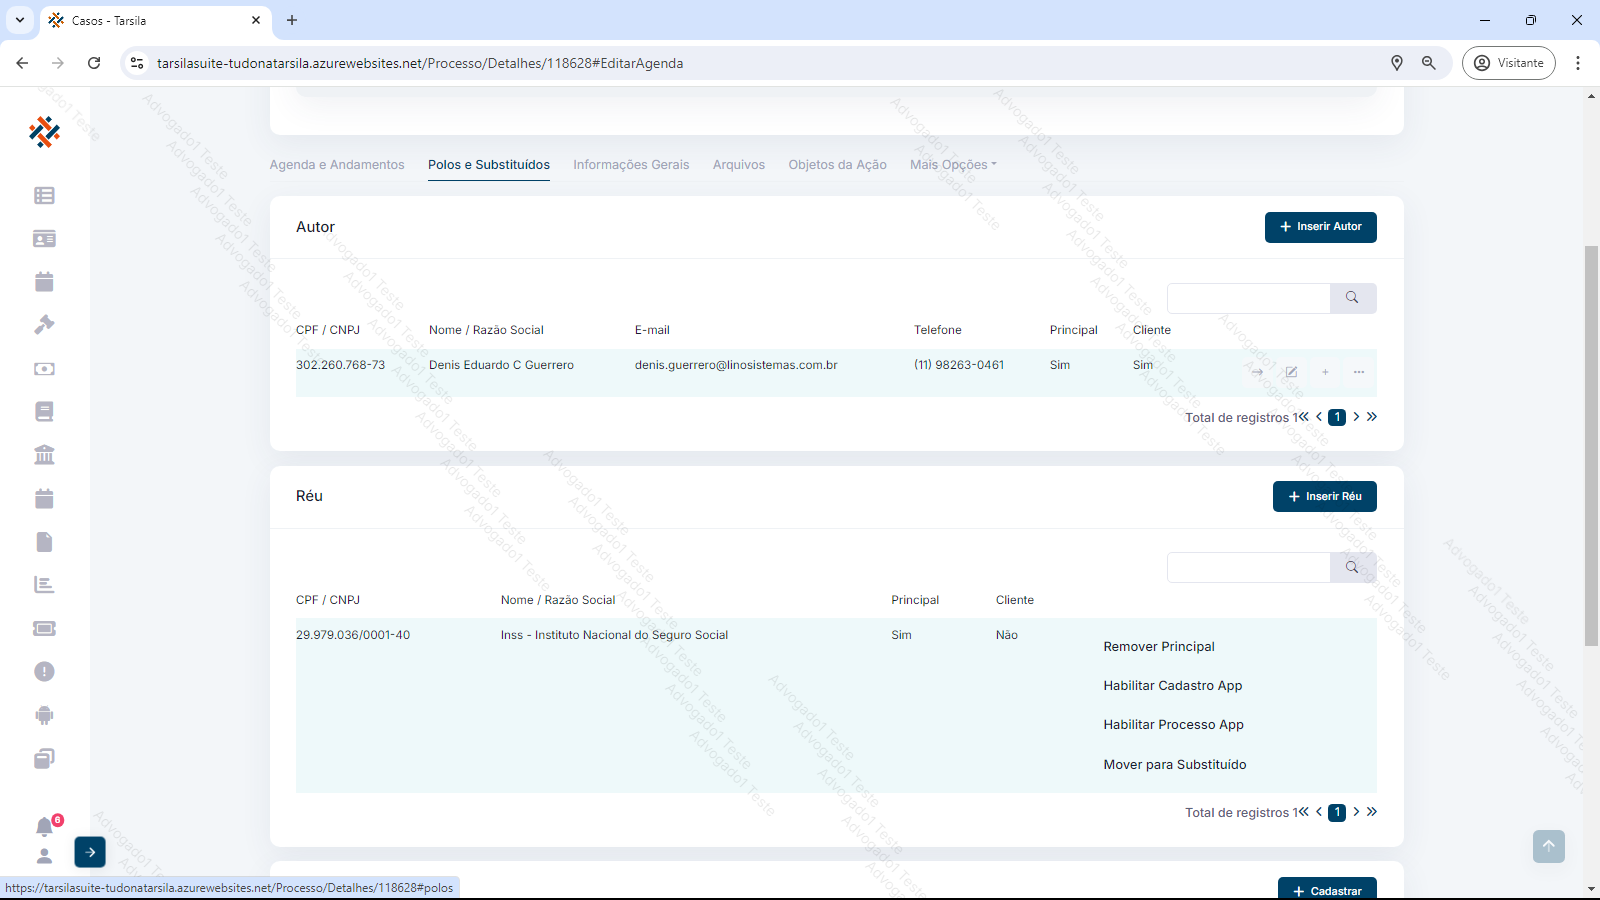Open three-dots menu in author row

(x=1359, y=372)
